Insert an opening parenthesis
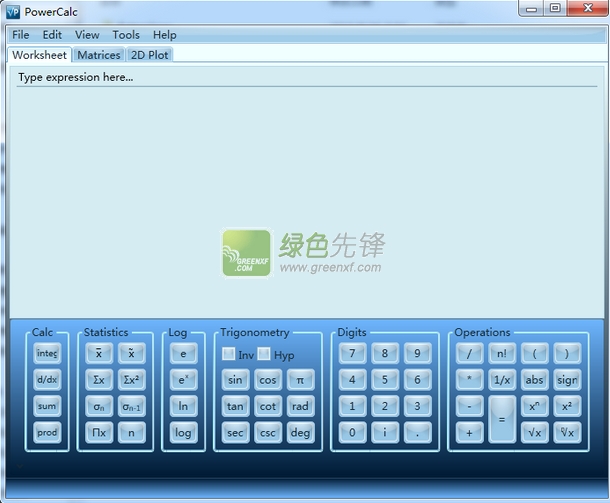 pos(535,353)
